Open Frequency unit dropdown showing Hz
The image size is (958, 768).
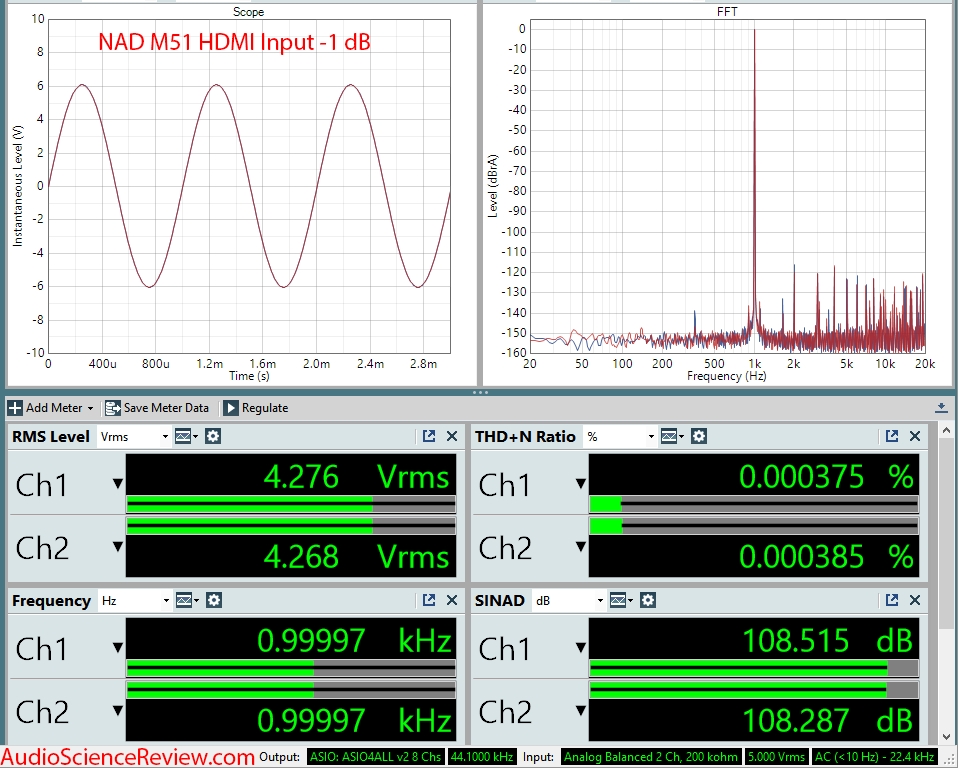click(134, 601)
